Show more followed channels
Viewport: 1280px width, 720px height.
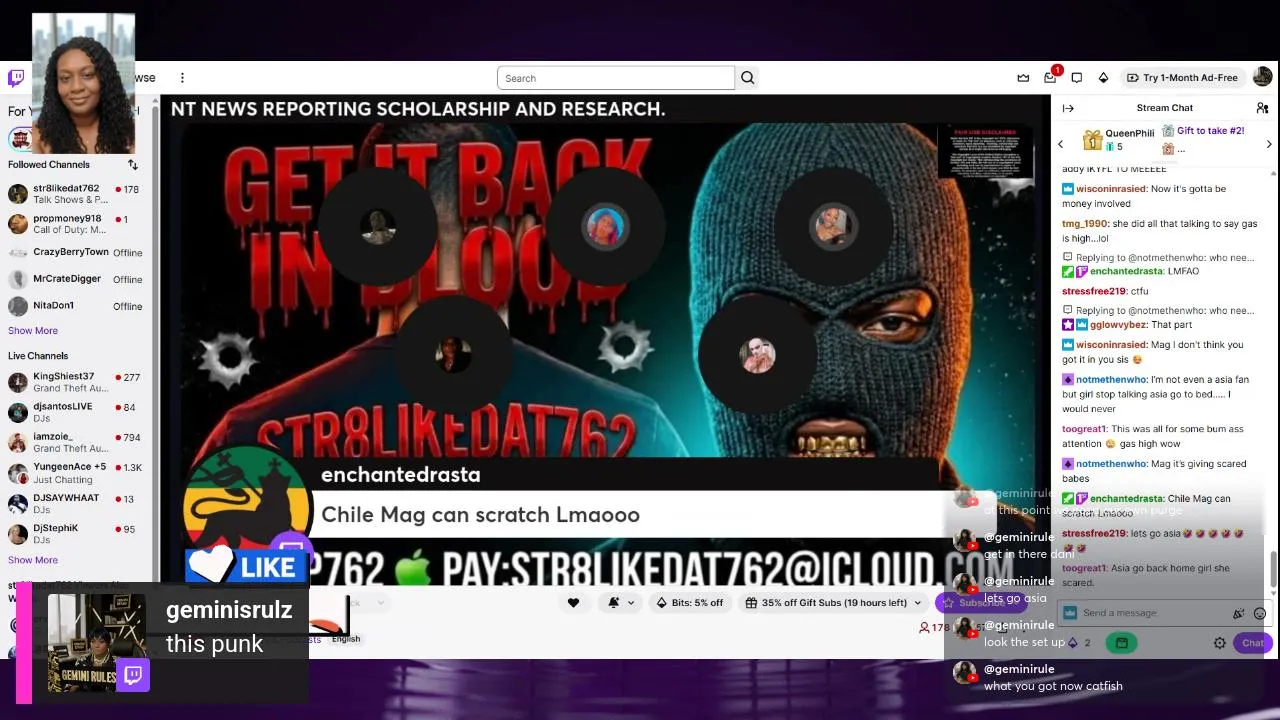click(x=33, y=331)
